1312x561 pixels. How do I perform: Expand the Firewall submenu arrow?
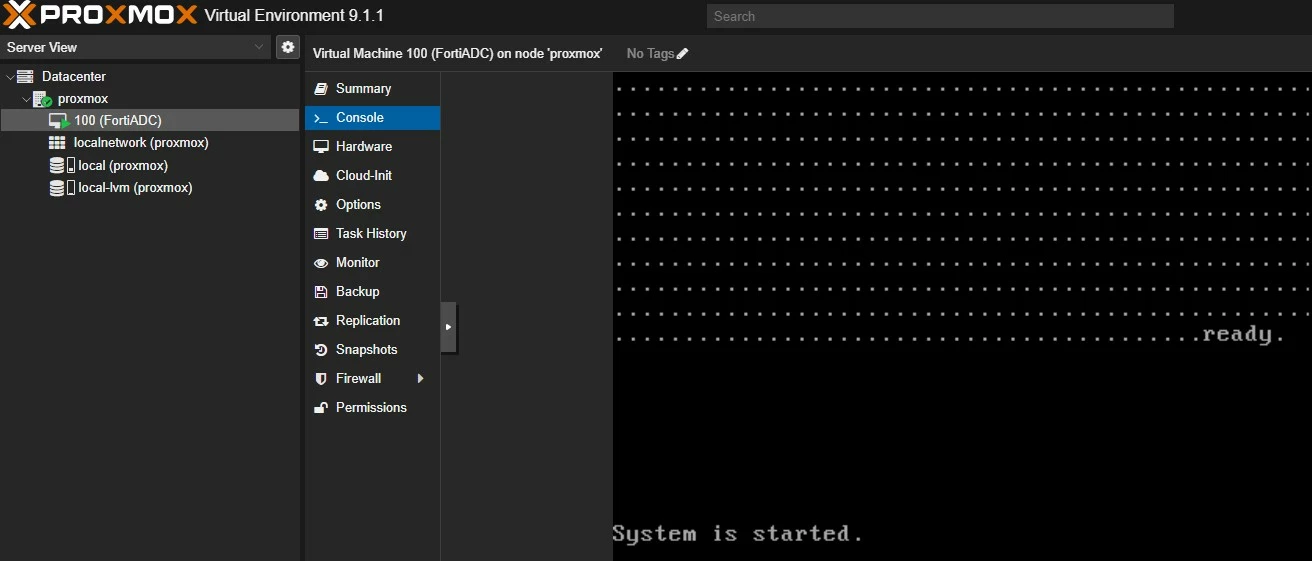(x=421, y=379)
